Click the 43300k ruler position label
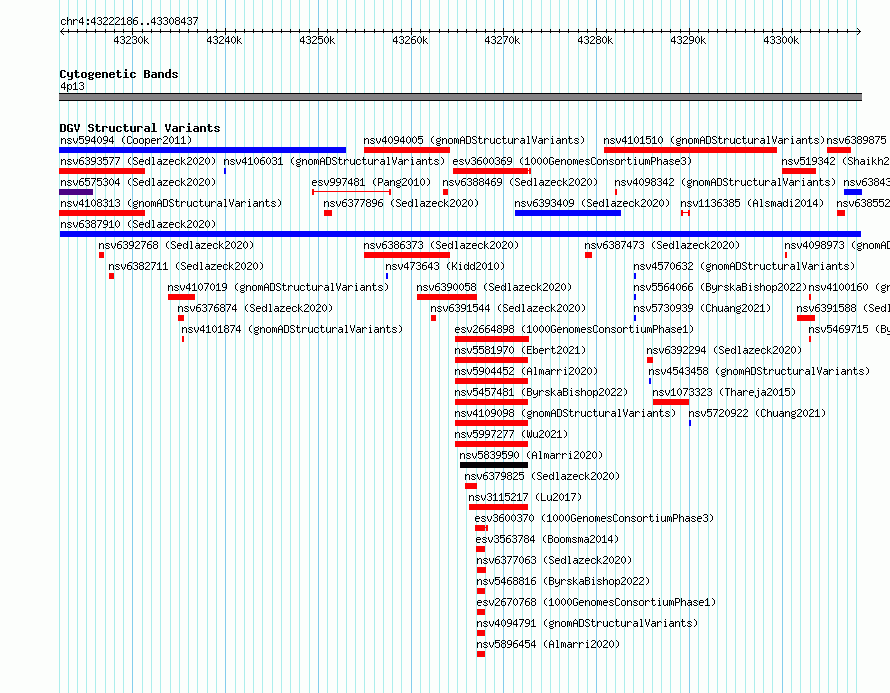 [781, 40]
